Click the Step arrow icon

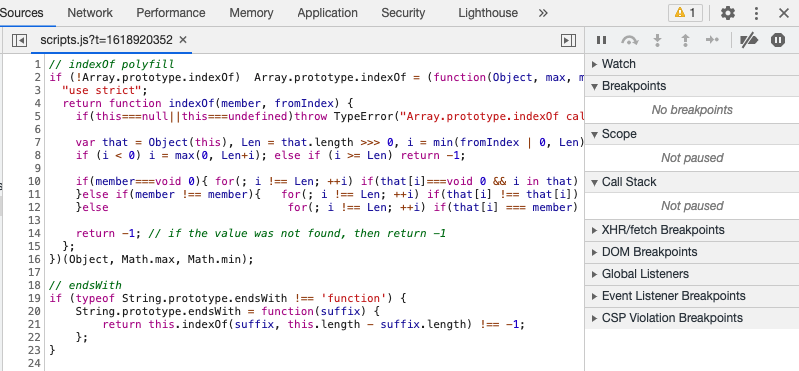click(712, 40)
